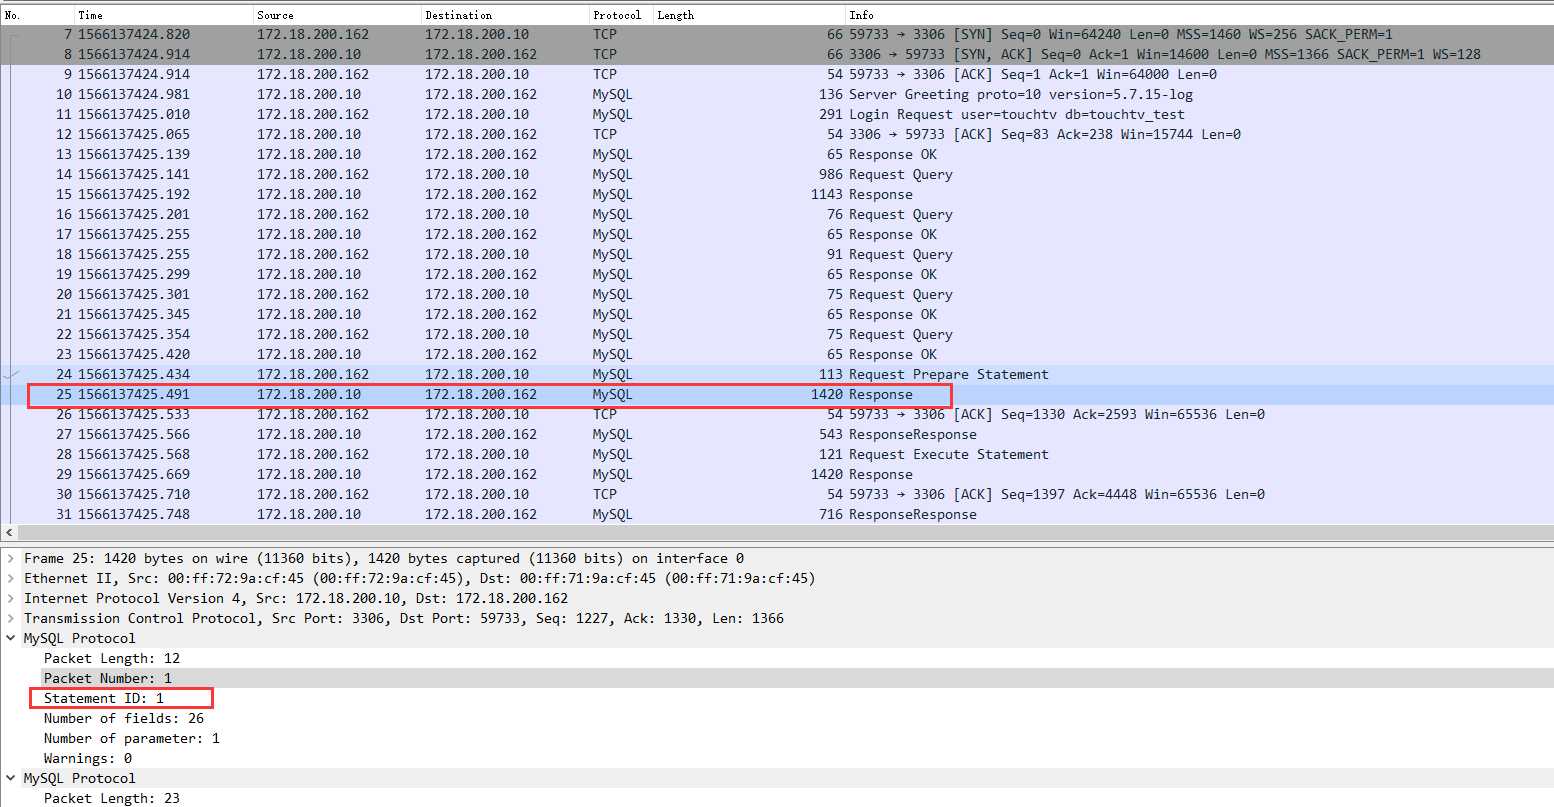The image size is (1554, 807).
Task: Expand the Frame 25 details row
Action: point(11,558)
